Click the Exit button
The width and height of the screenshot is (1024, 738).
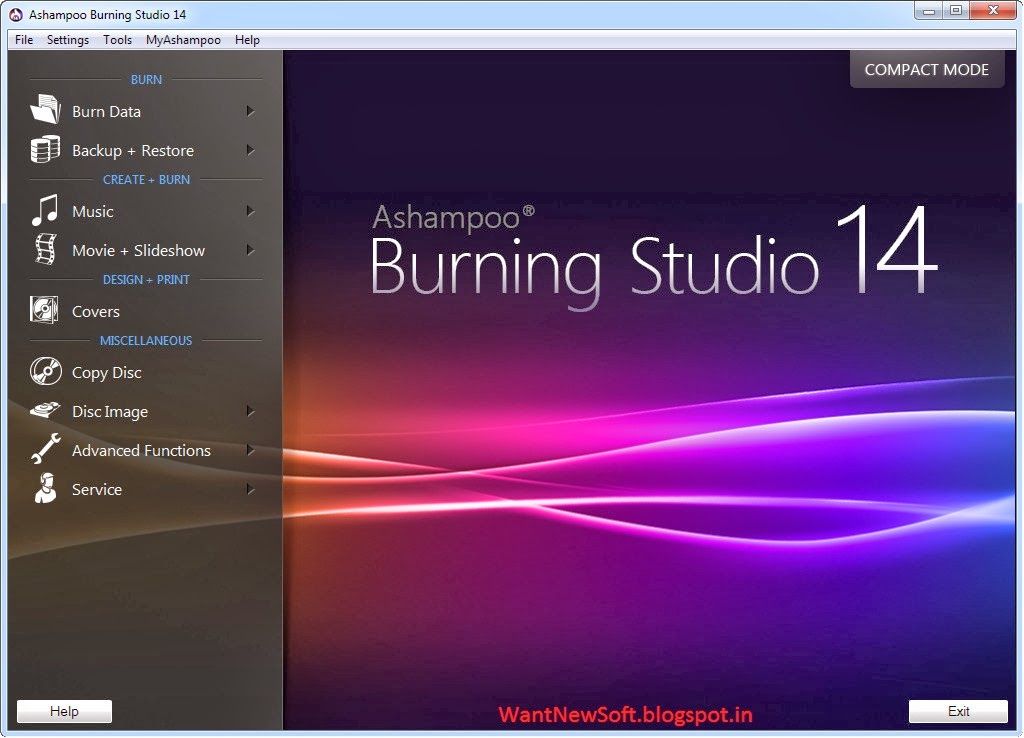point(958,711)
